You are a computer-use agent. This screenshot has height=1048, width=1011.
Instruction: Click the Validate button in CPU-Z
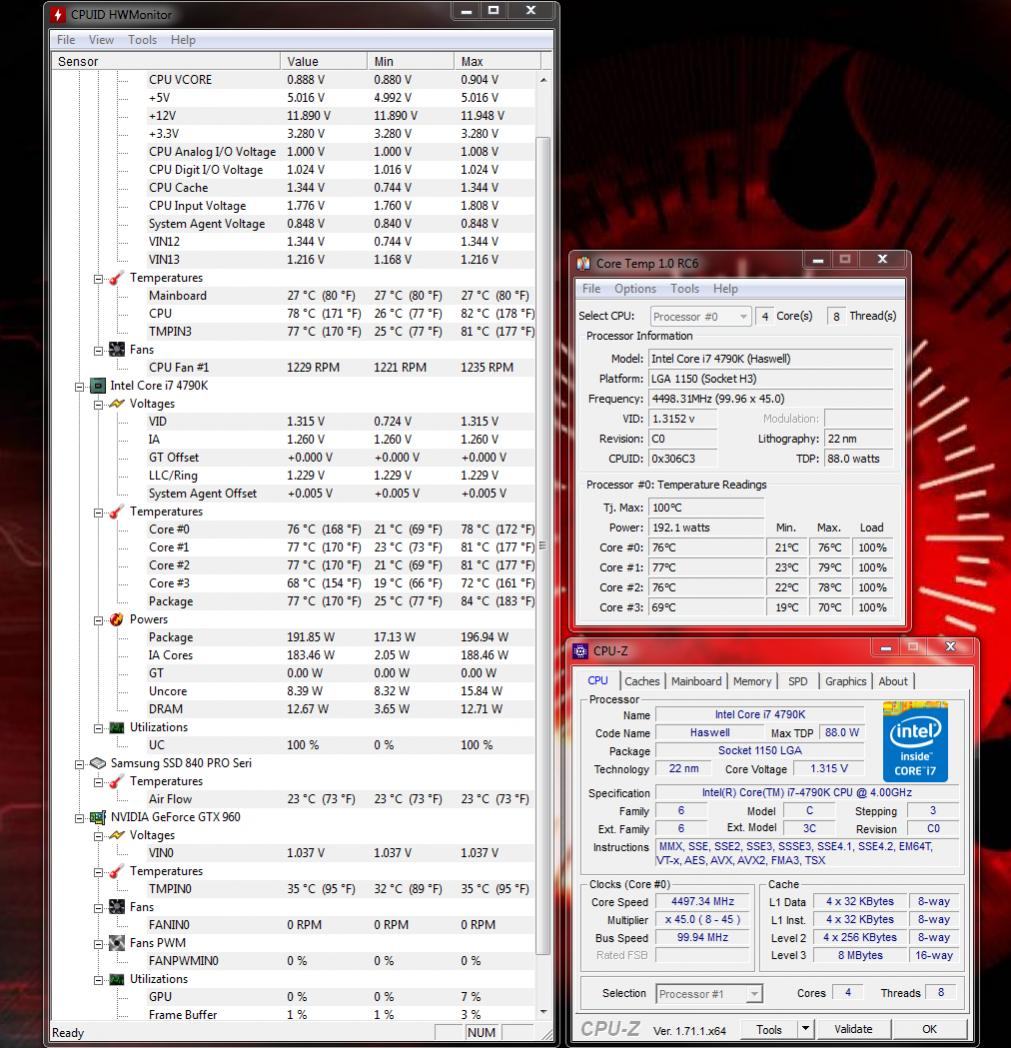(x=853, y=1029)
